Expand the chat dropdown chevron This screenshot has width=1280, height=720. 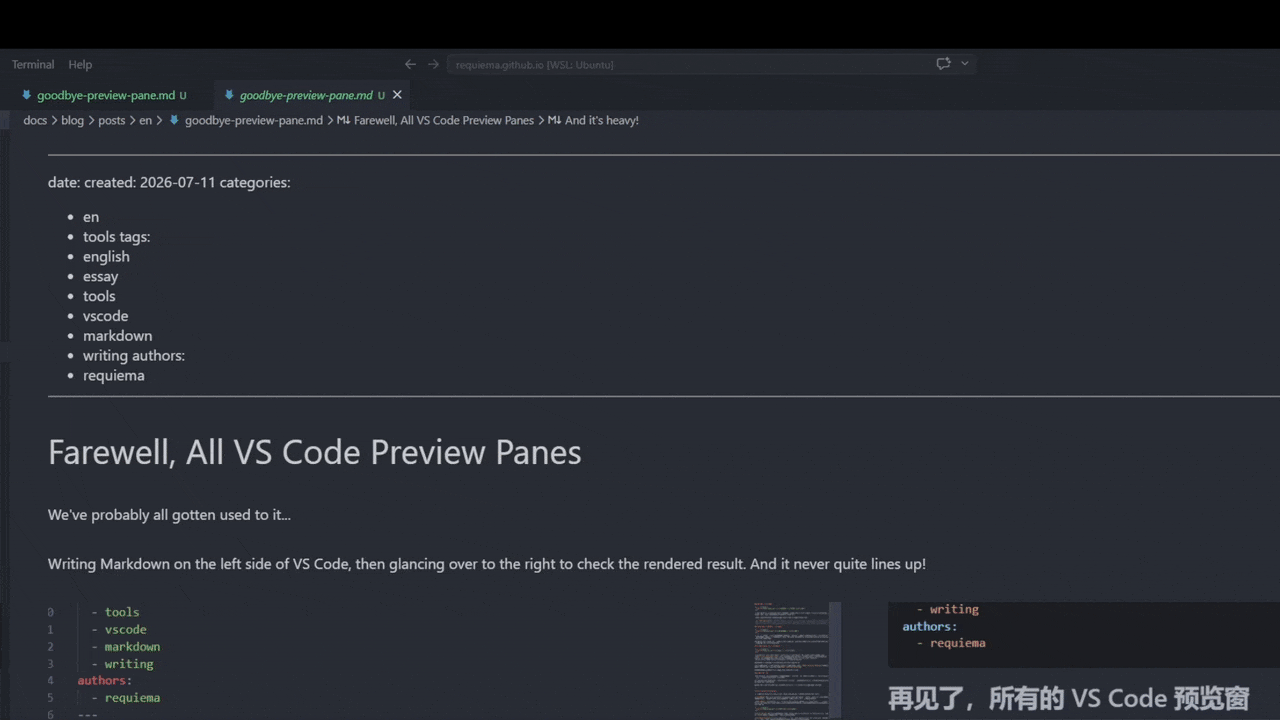(965, 64)
